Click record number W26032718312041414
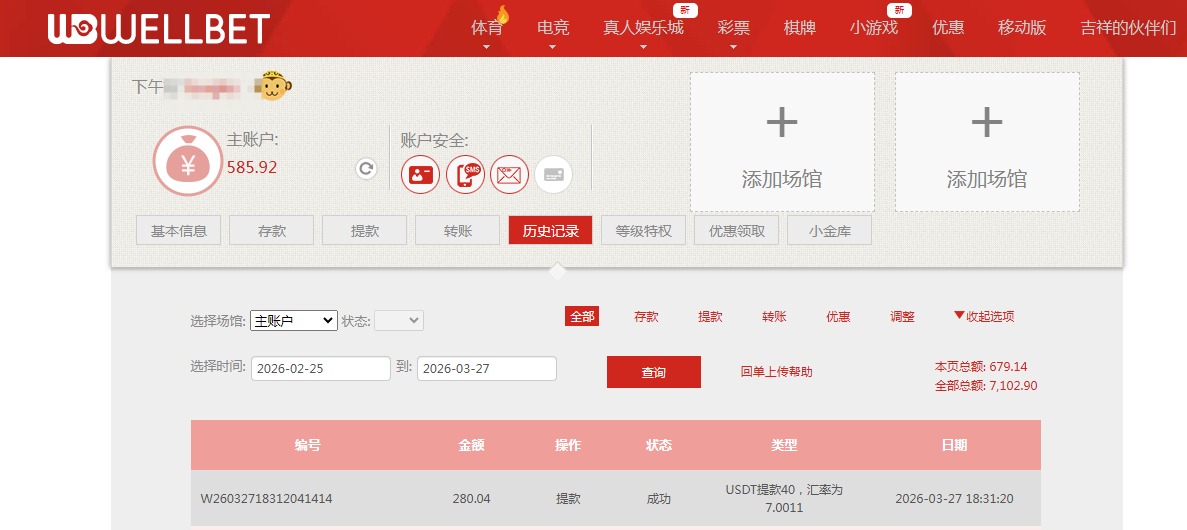The height and width of the screenshot is (530, 1187). coord(266,499)
